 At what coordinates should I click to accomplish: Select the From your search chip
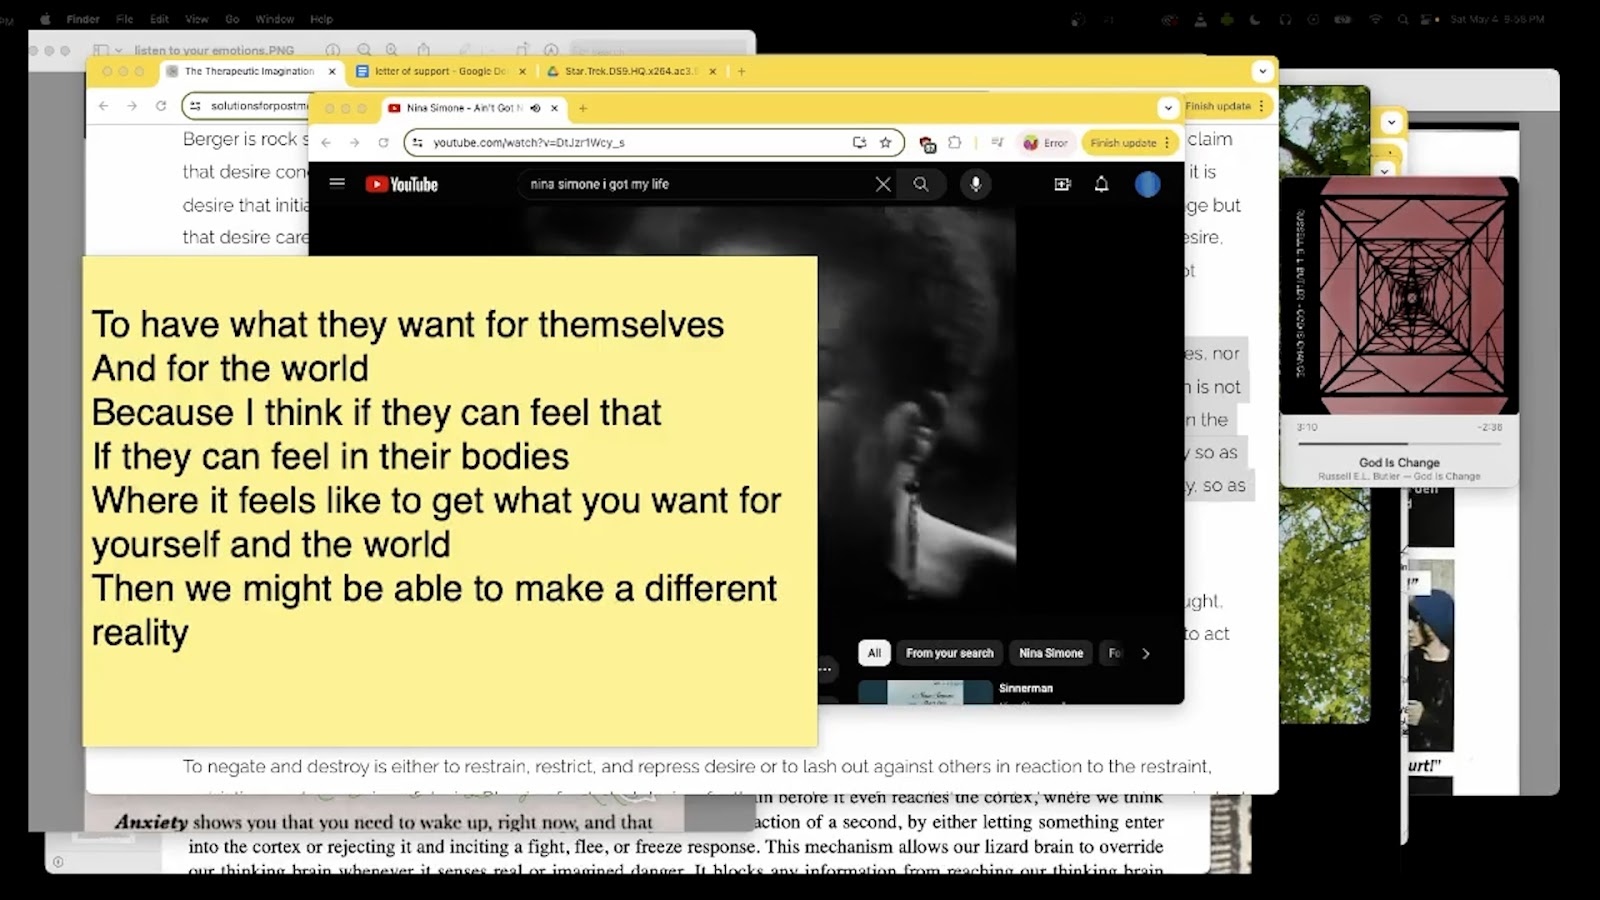(x=949, y=653)
